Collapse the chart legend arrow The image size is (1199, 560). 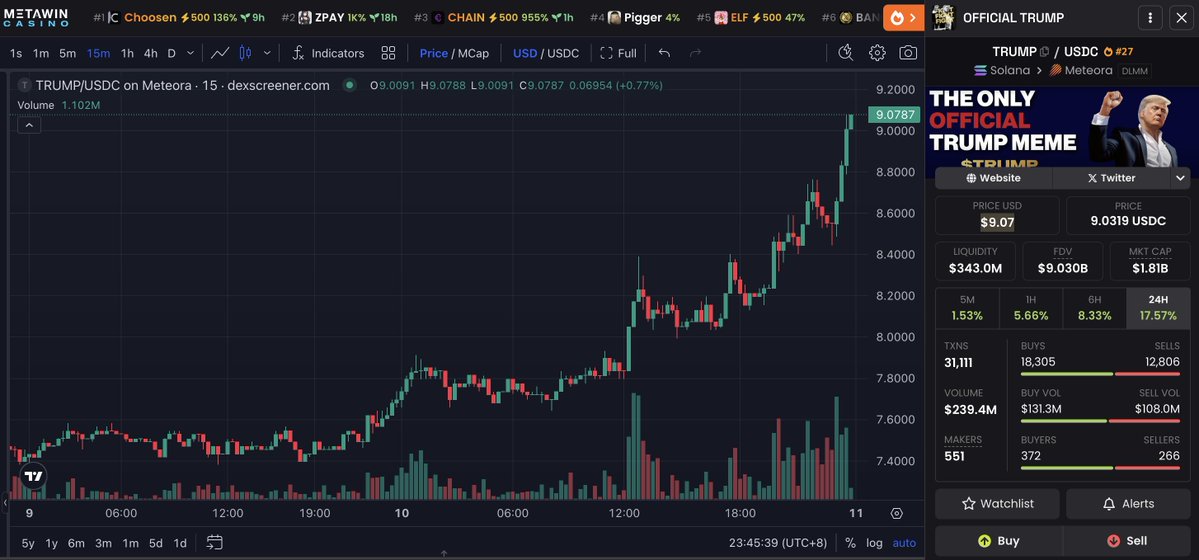pyautogui.click(x=28, y=125)
